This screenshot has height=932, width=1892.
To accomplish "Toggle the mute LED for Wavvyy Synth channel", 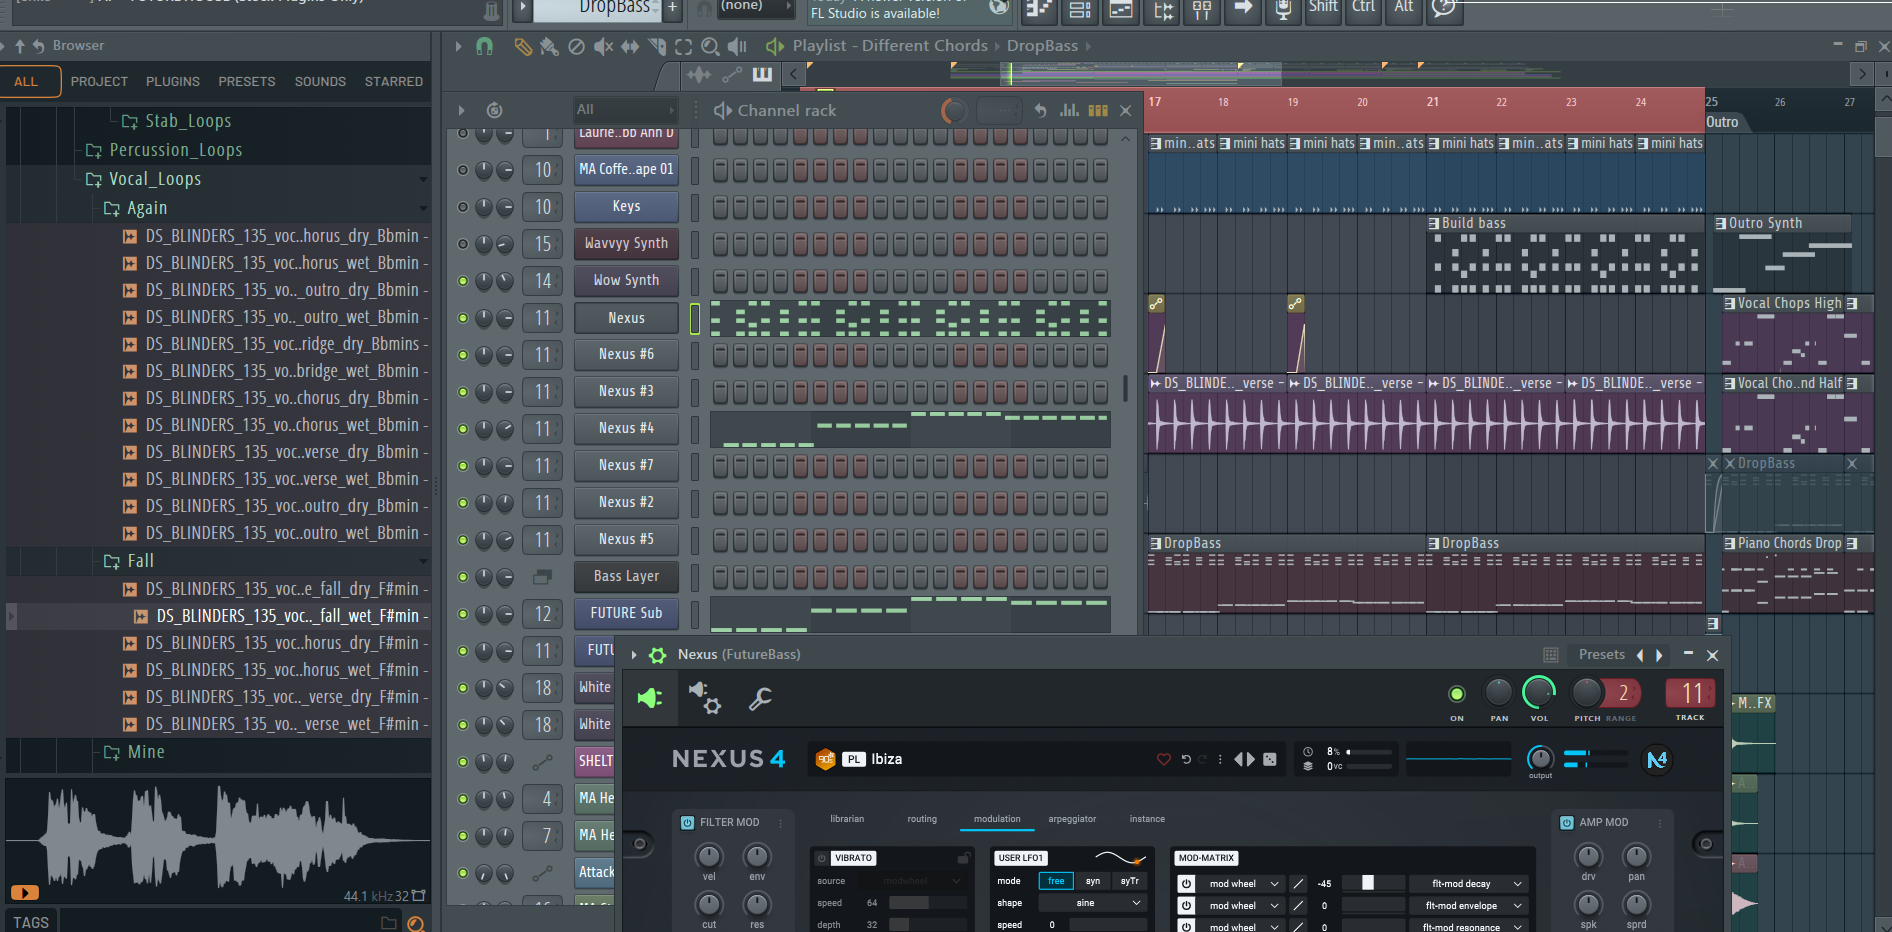I will [x=463, y=244].
